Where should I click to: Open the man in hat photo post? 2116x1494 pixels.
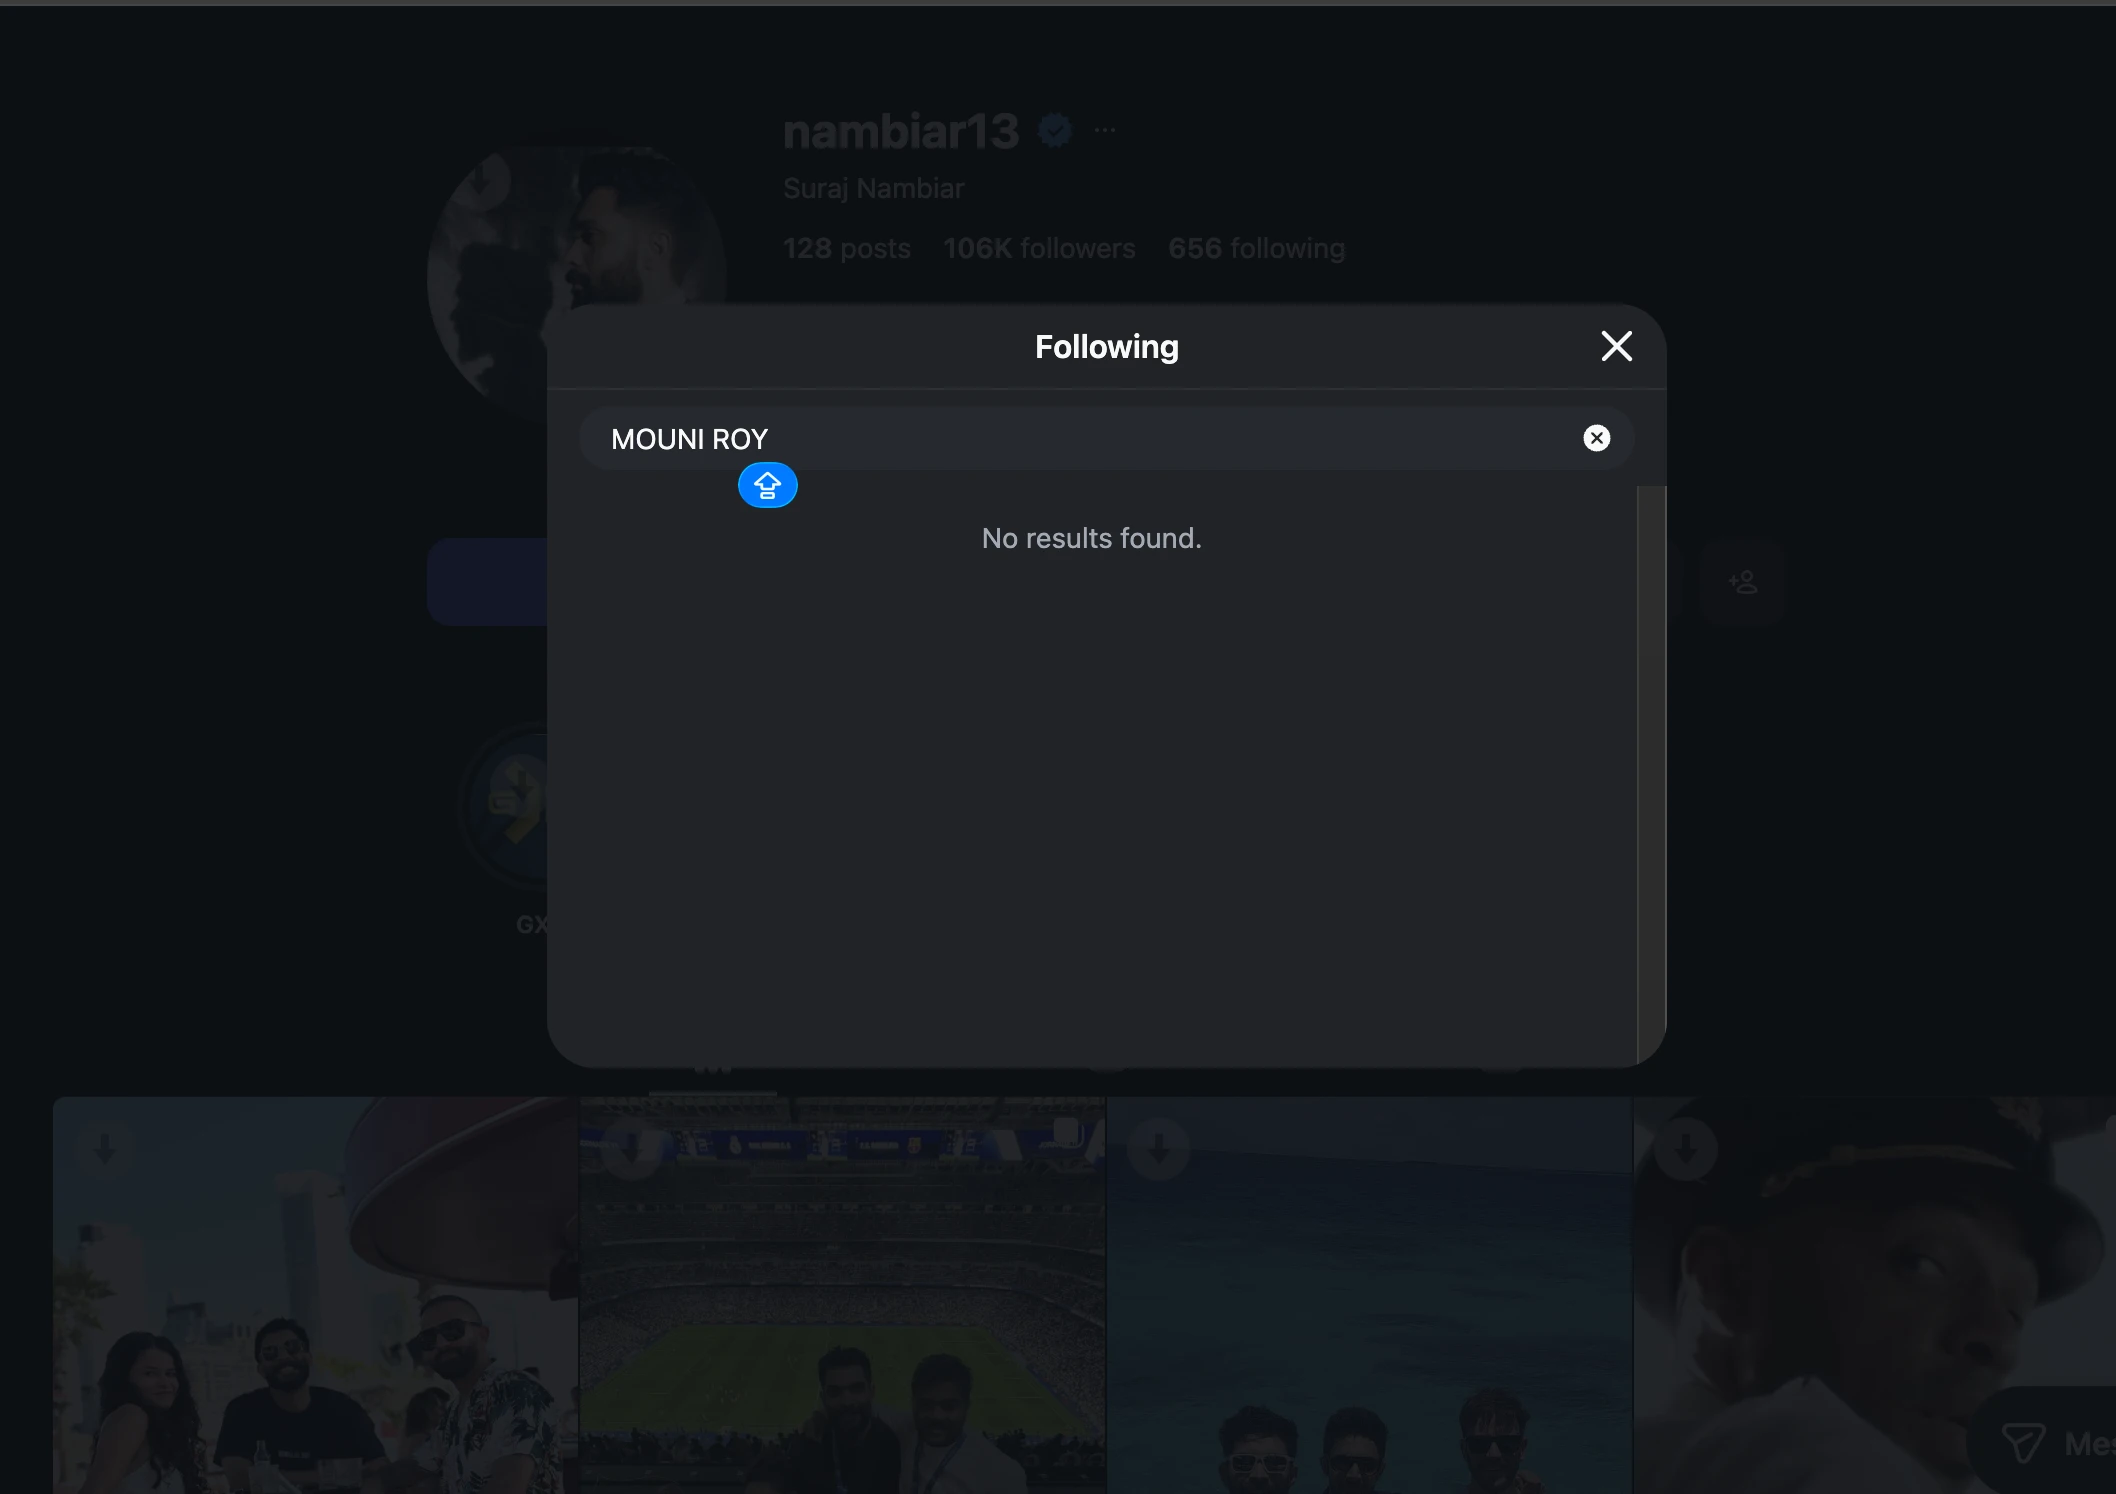[x=1875, y=1295]
